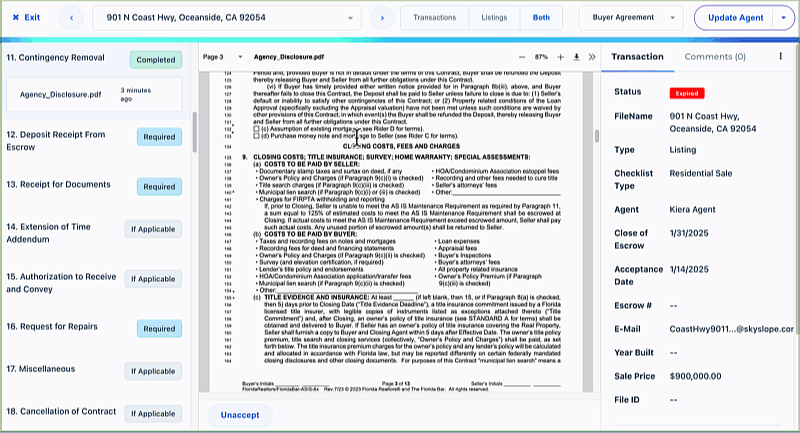Switch to the Transaction panel tab
Image resolution: width=800 pixels, height=433 pixels.
click(x=637, y=57)
